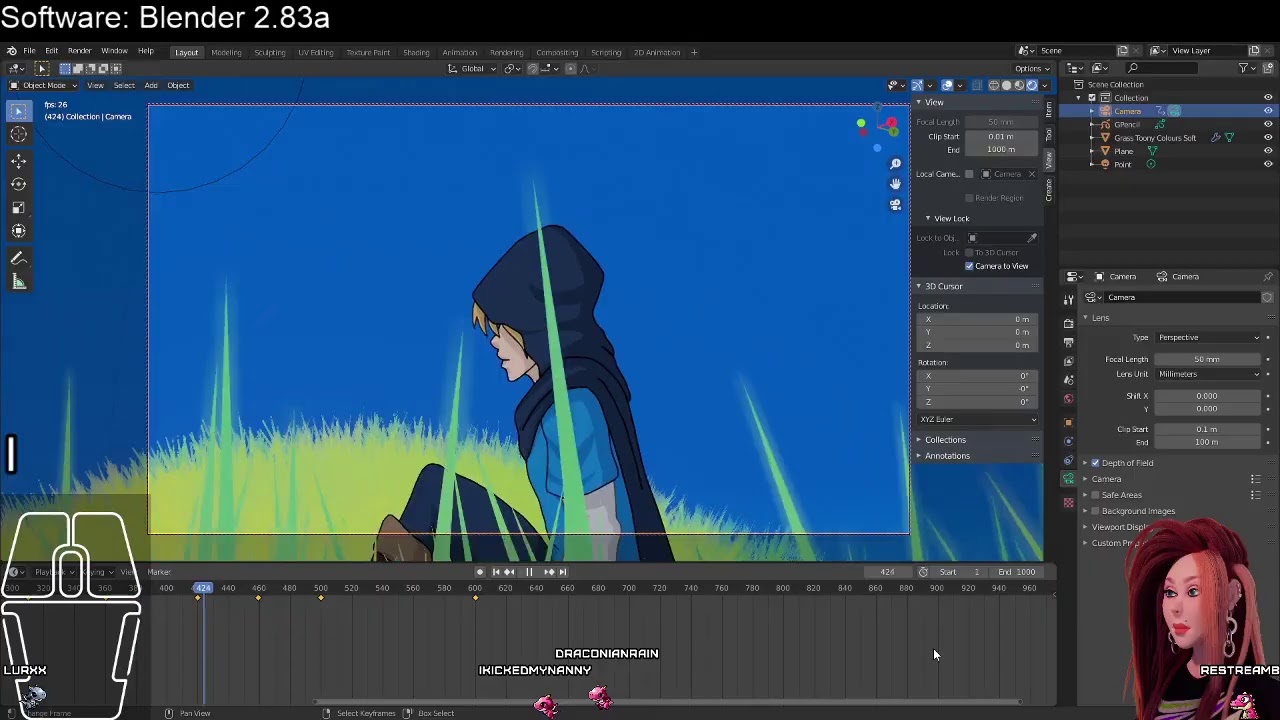The height and width of the screenshot is (720, 1280).
Task: Activate the Rotate tool
Action: coord(18,184)
